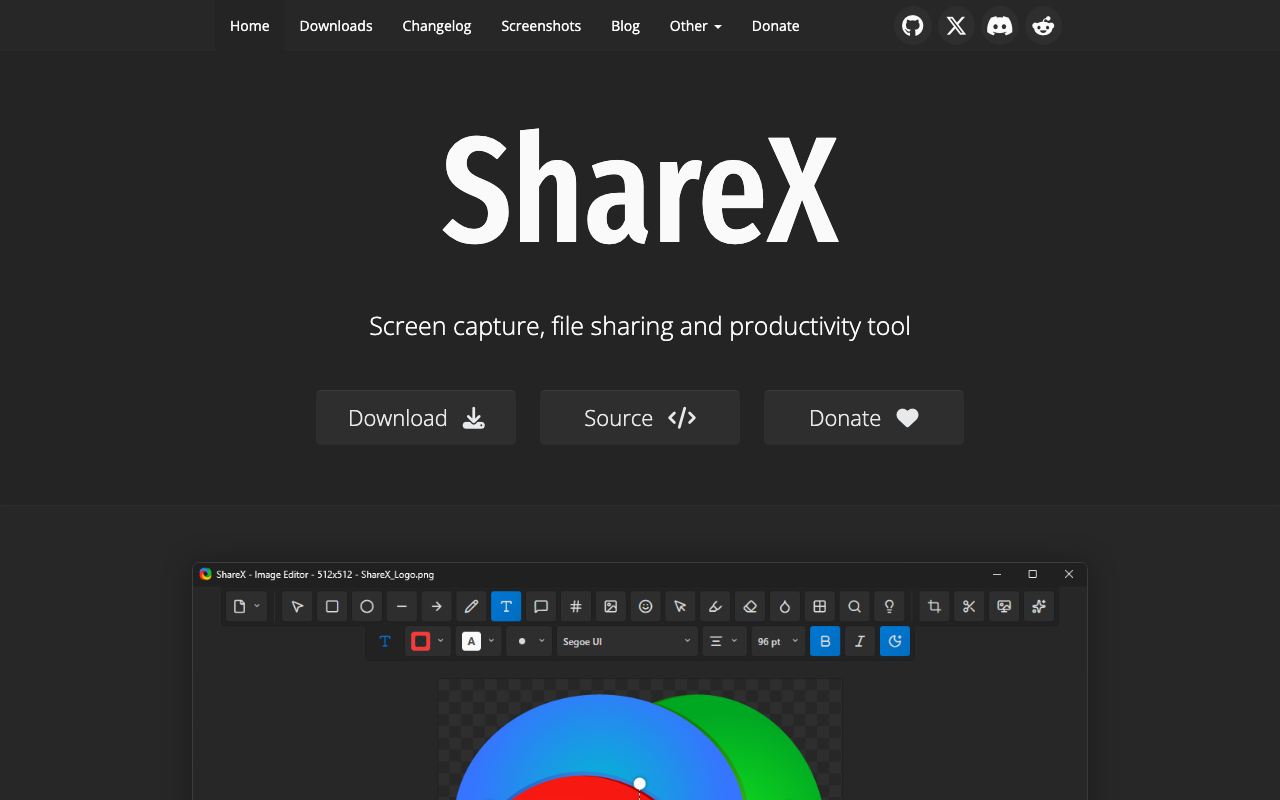Image resolution: width=1280 pixels, height=800 pixels.
Task: Toggle Italic text formatting
Action: point(860,641)
